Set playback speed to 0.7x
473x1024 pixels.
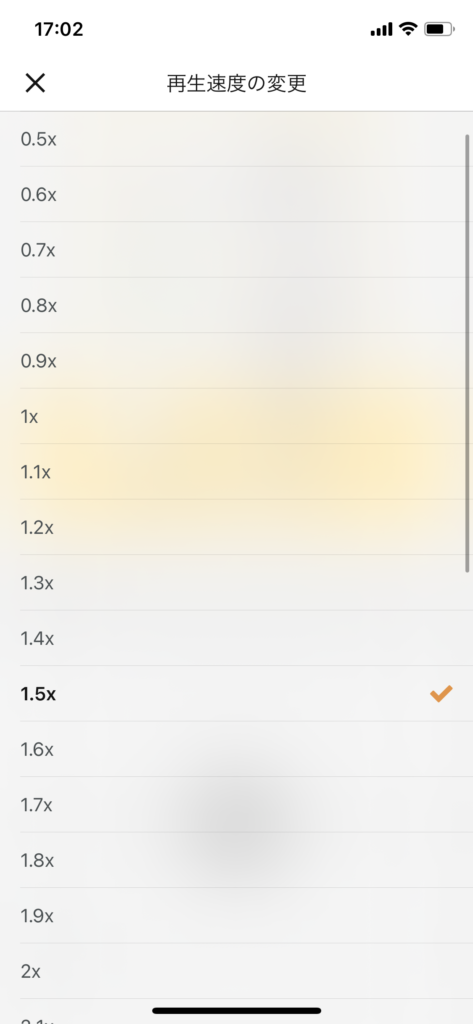[236, 250]
